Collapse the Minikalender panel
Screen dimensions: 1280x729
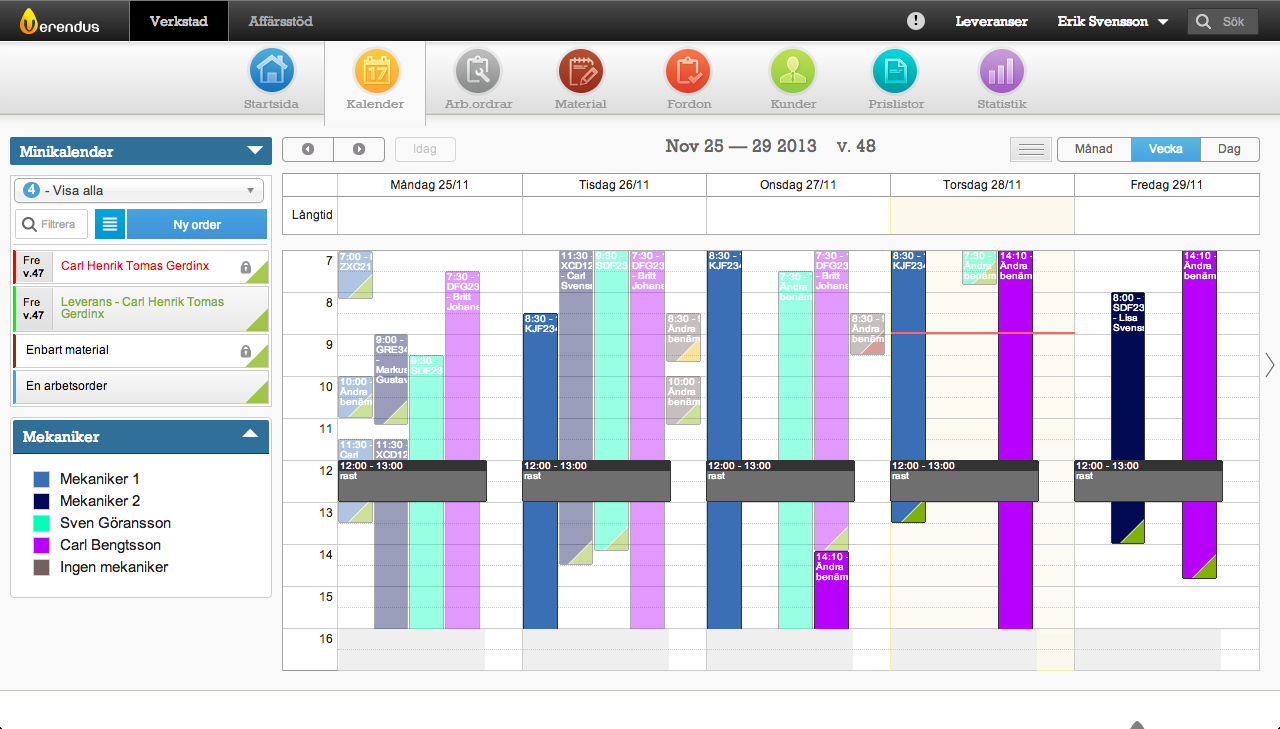253,152
